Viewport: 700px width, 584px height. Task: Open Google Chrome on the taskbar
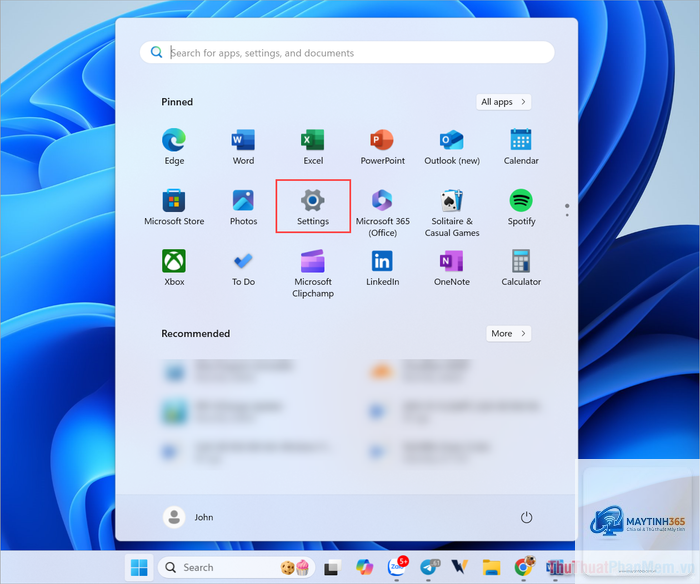tap(524, 567)
